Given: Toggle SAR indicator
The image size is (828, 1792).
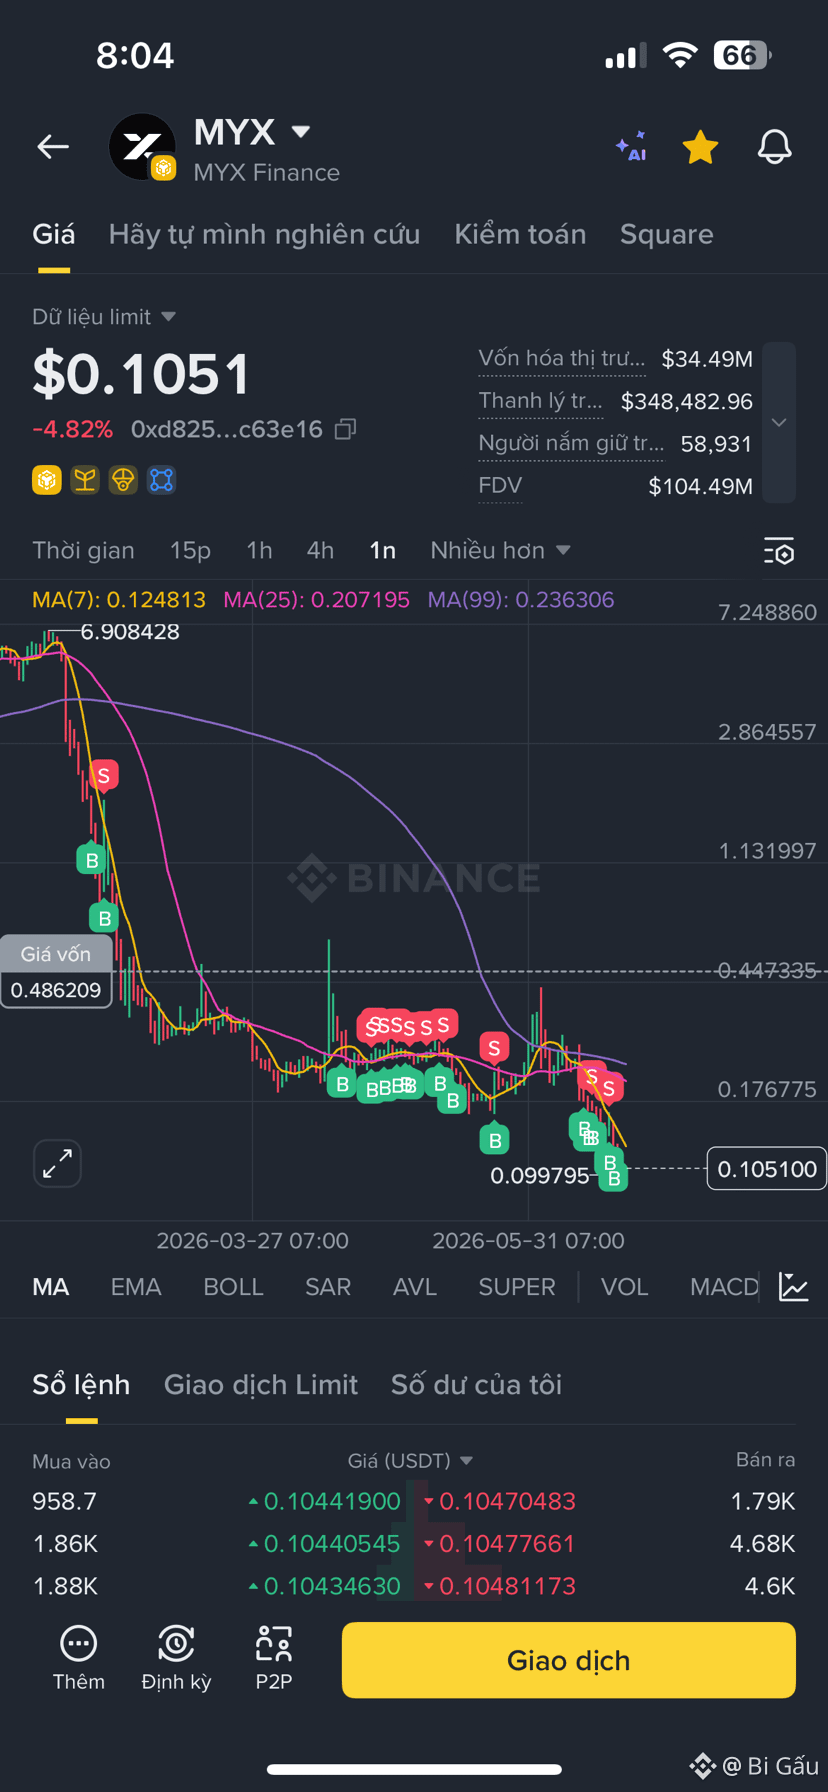Looking at the screenshot, I should (328, 1287).
